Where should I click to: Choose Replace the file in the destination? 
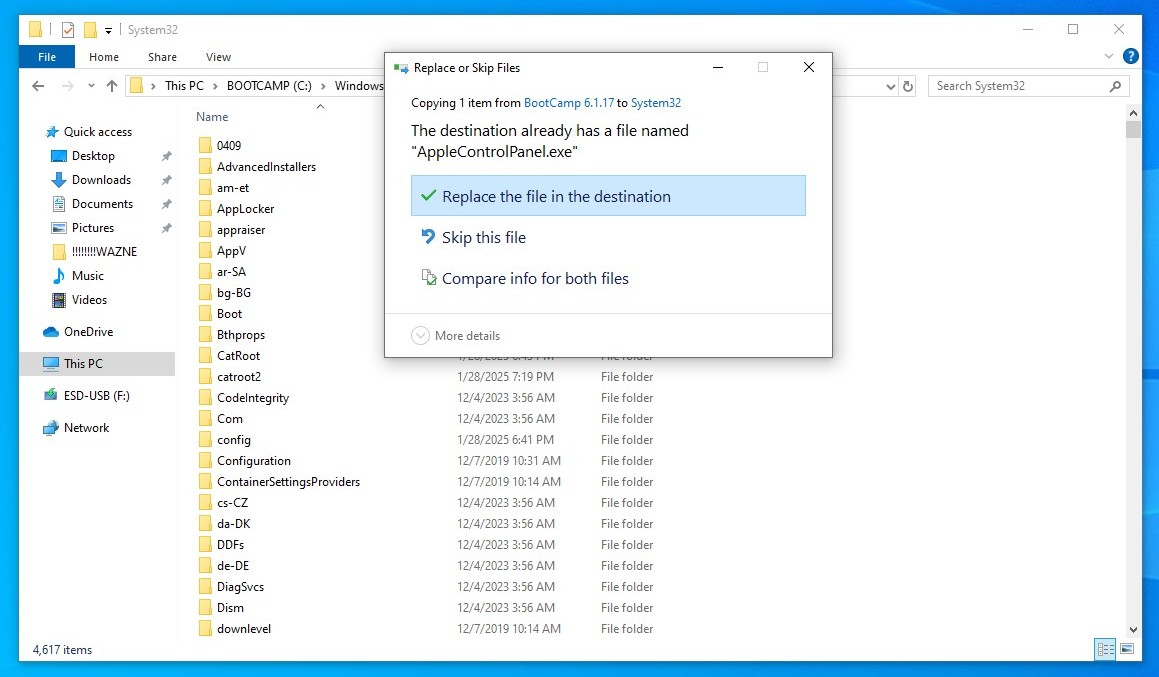point(608,196)
